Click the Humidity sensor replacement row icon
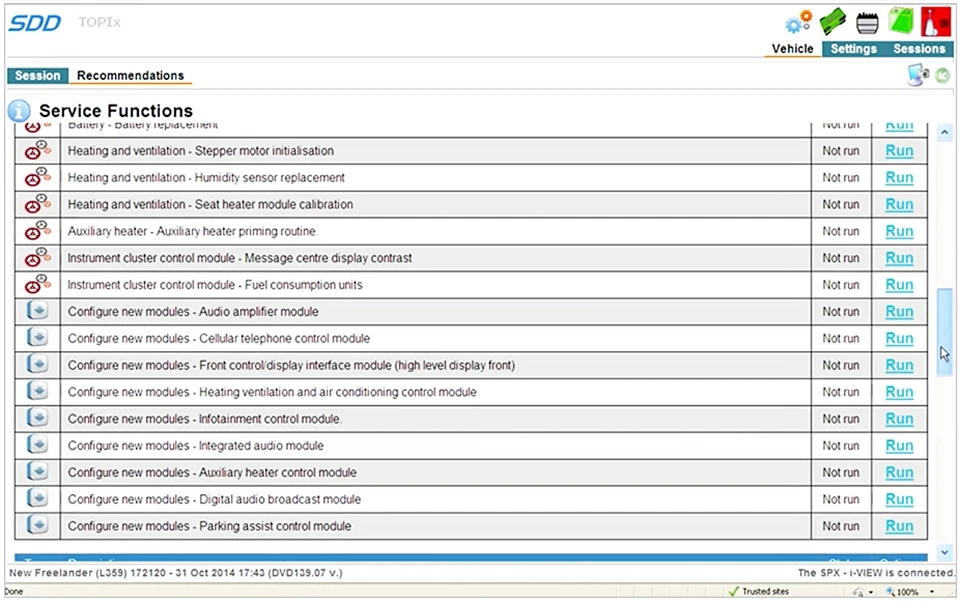The width and height of the screenshot is (960, 602). pos(37,178)
